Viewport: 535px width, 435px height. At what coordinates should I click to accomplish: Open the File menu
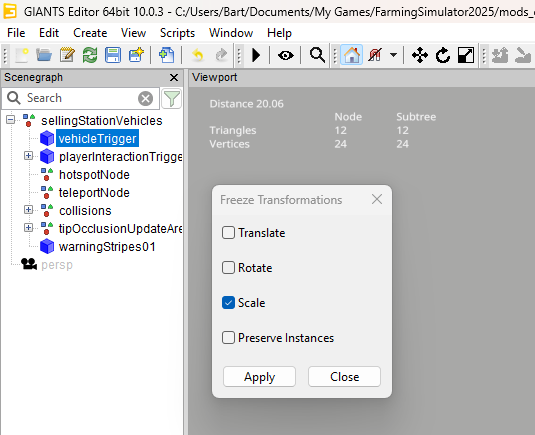pyautogui.click(x=16, y=33)
